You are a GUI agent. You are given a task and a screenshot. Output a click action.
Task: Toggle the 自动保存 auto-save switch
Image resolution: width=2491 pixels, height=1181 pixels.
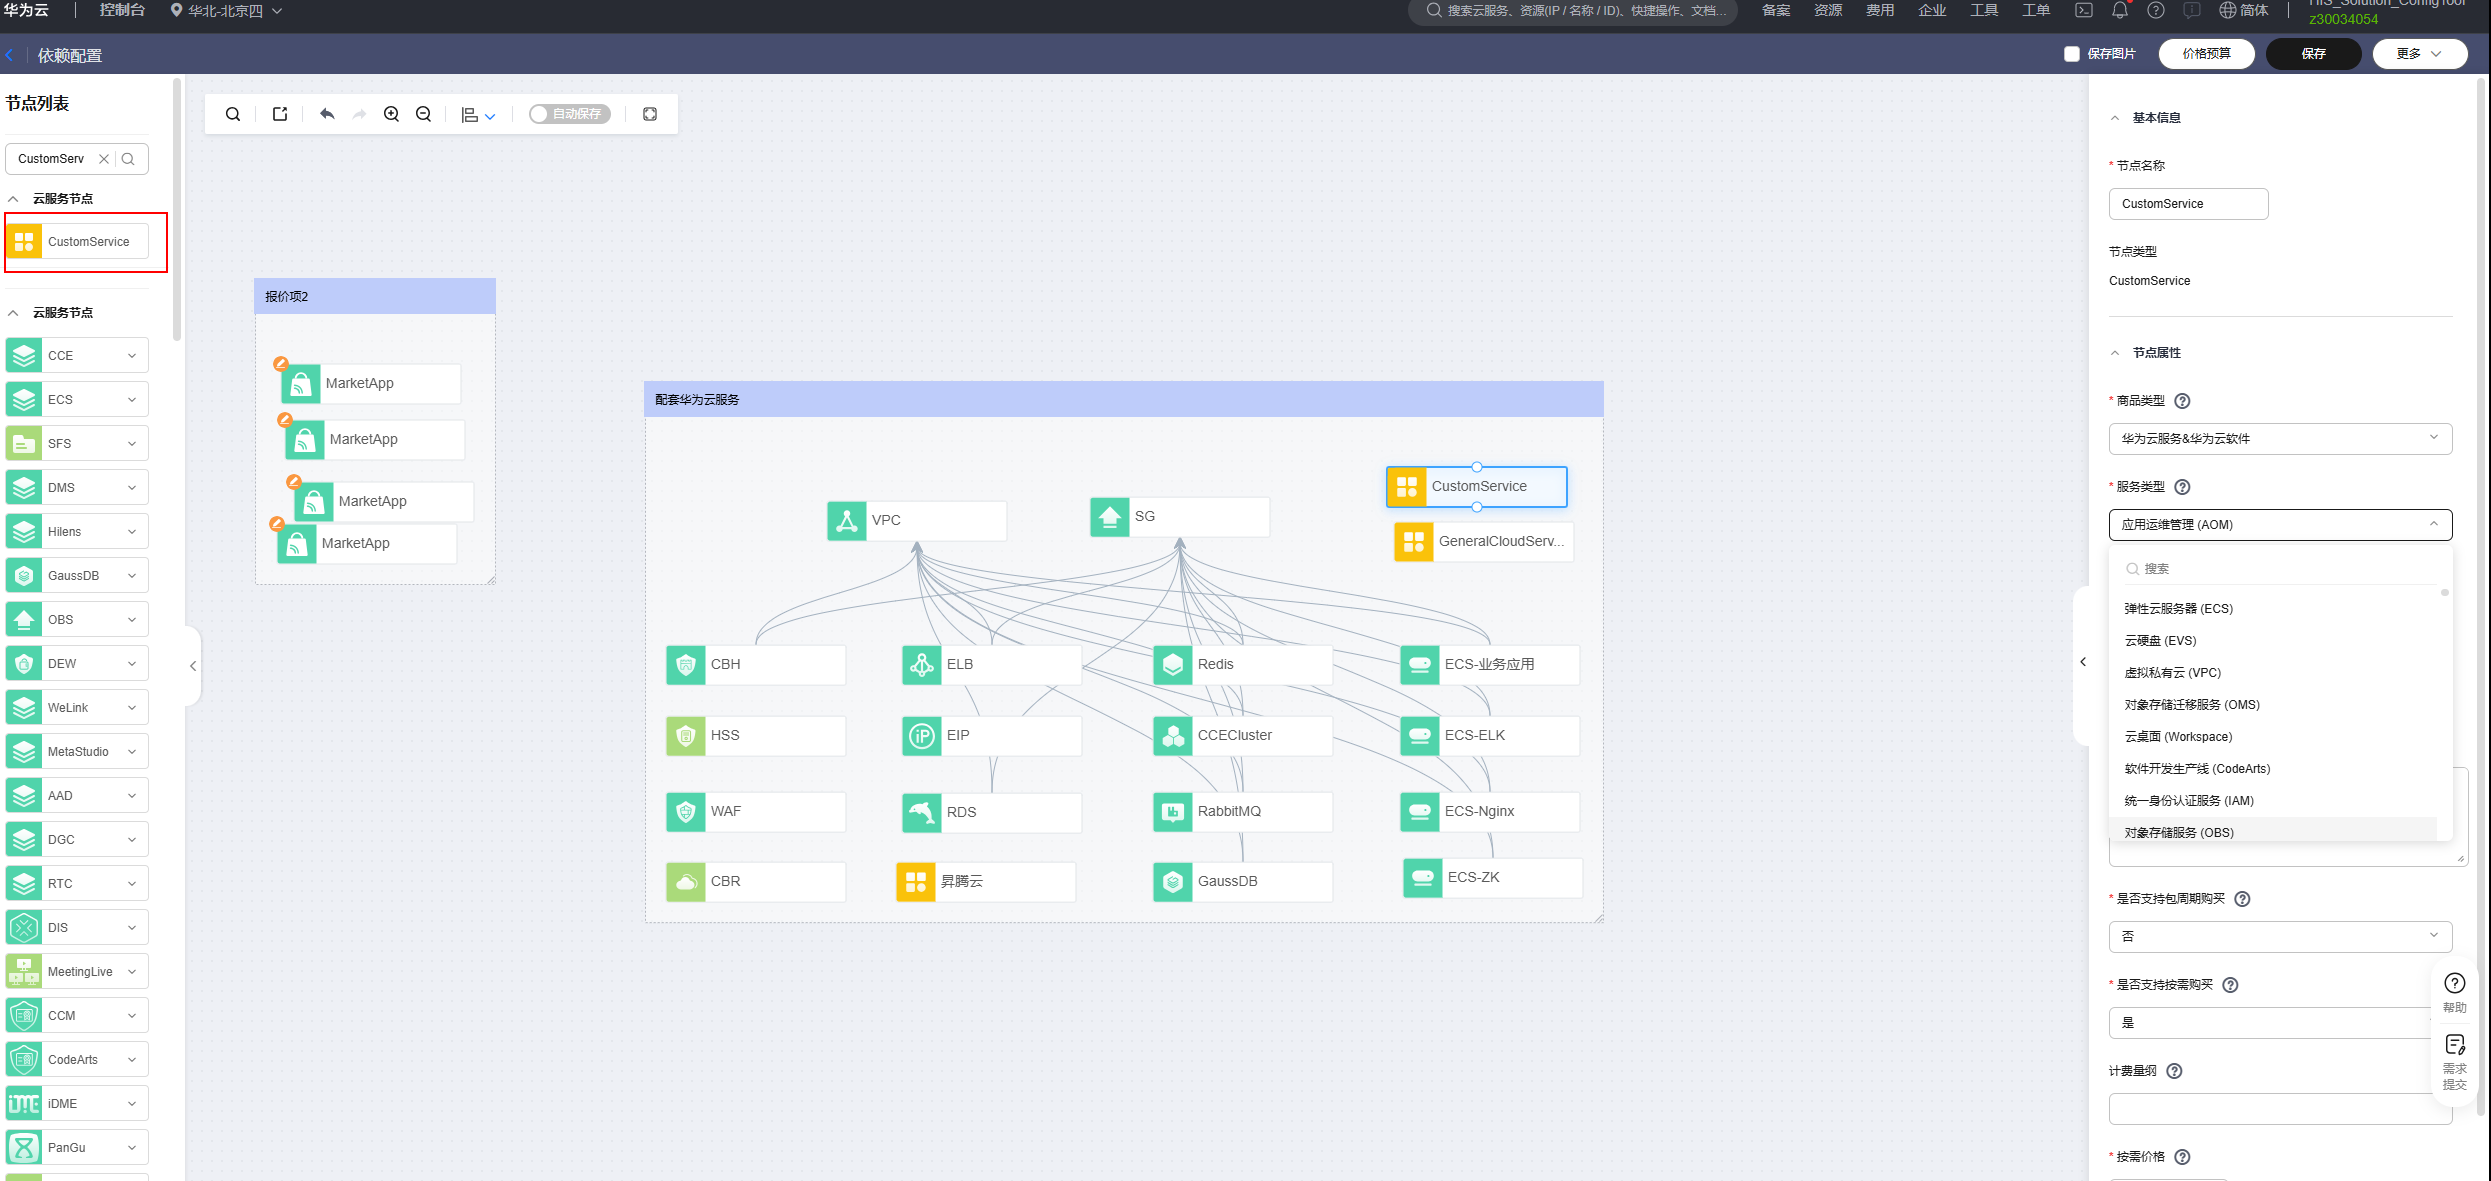click(569, 114)
